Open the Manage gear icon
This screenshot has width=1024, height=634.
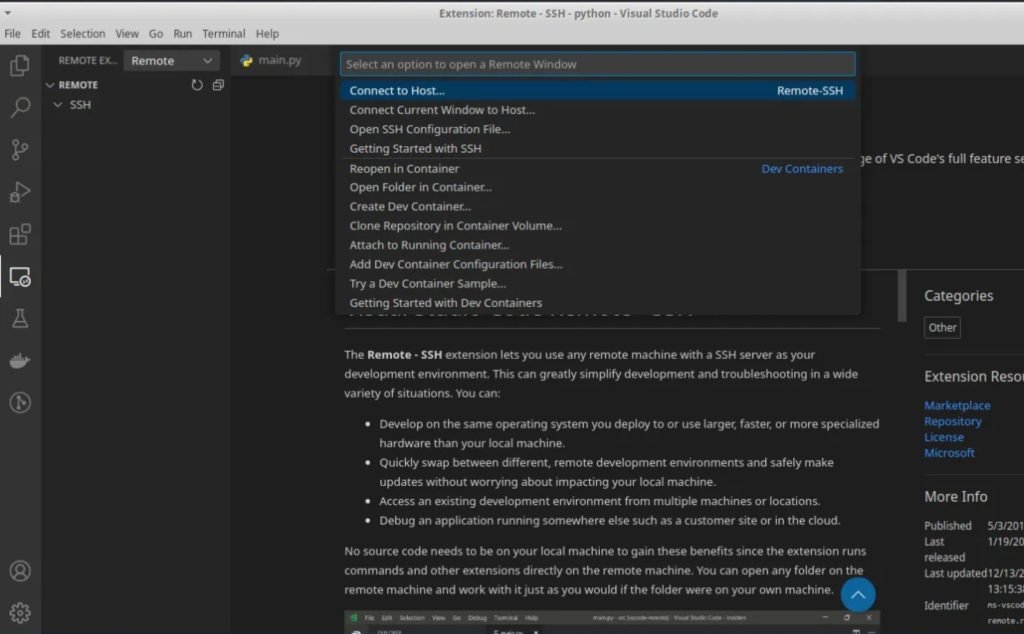(20, 613)
